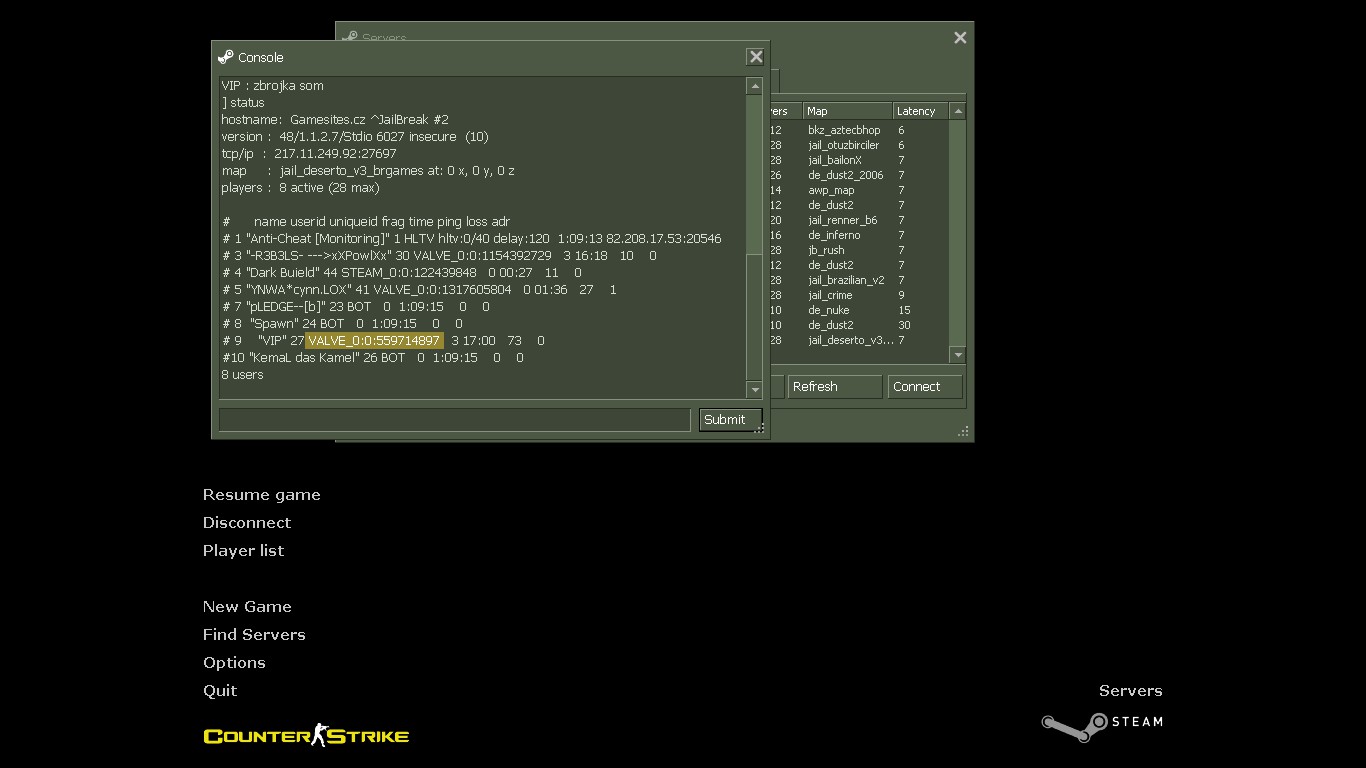Select the jail_otuzbirciler server row
Viewport: 1366px width, 768px height.
click(x=857, y=145)
